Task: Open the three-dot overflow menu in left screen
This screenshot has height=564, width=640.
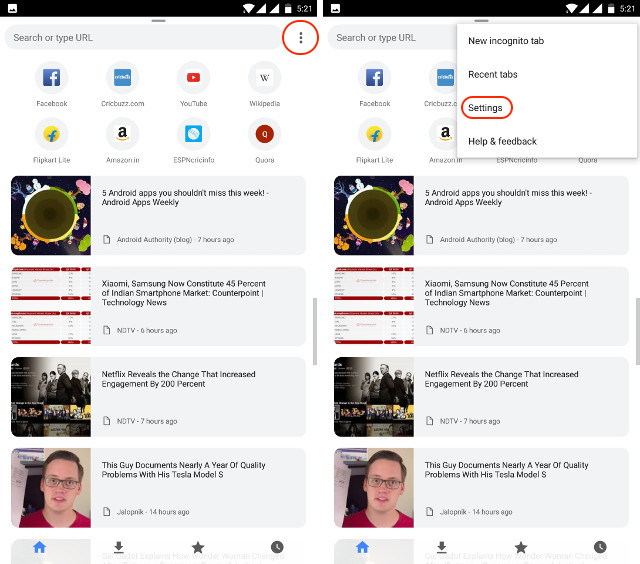Action: click(x=301, y=38)
